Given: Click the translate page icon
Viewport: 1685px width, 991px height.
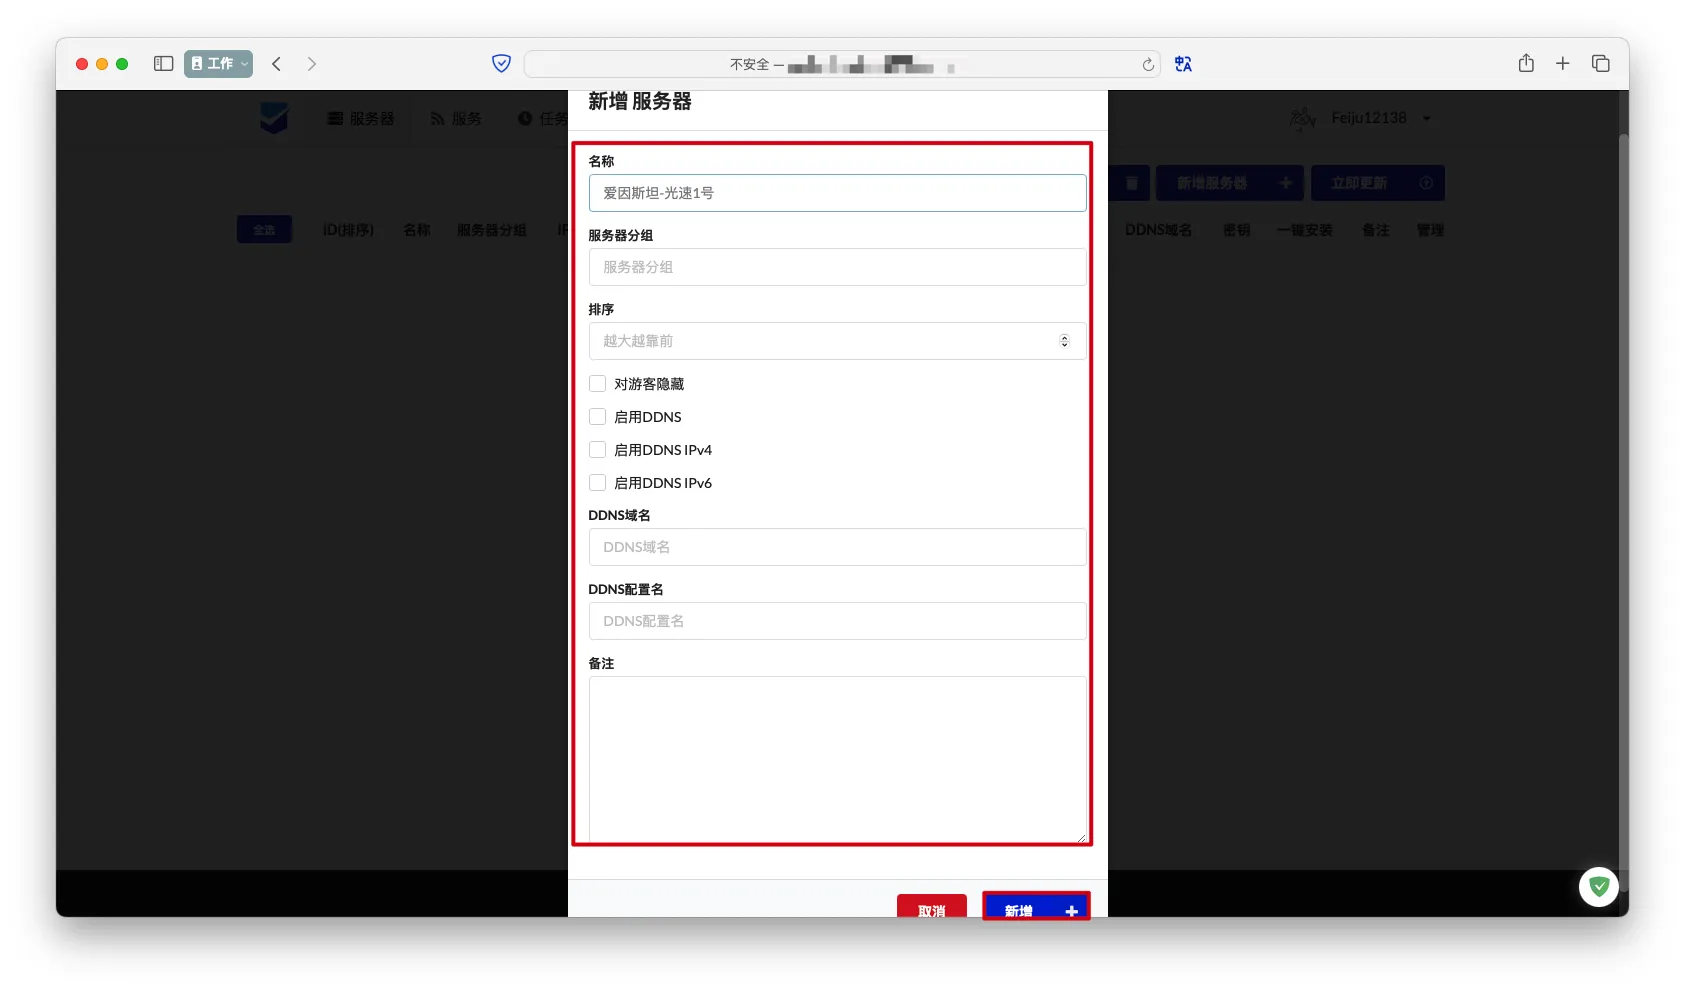Looking at the screenshot, I should 1183,64.
